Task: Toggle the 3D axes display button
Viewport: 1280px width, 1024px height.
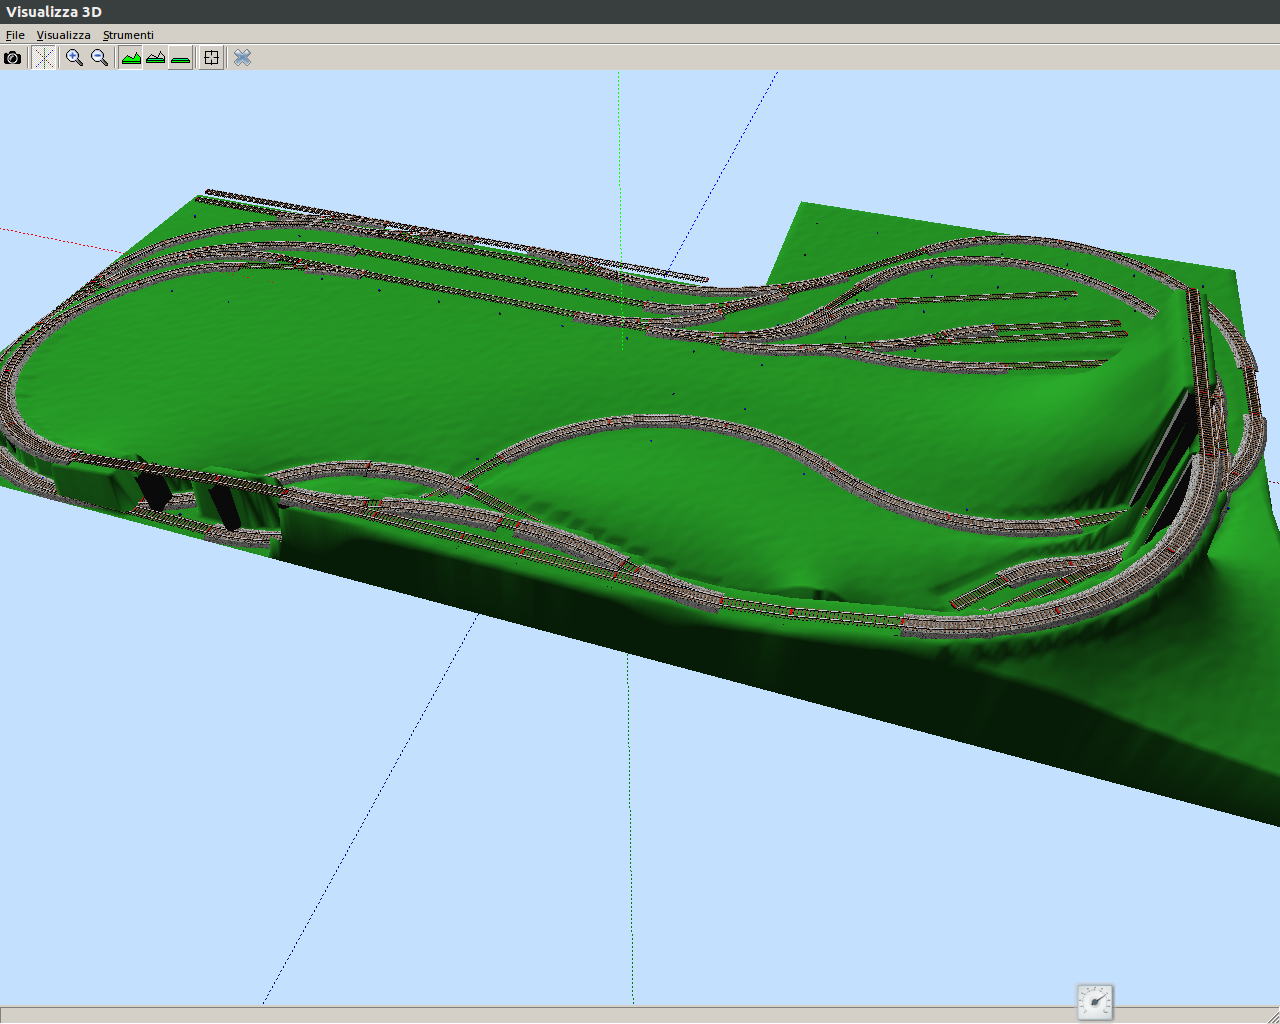Action: 44,58
